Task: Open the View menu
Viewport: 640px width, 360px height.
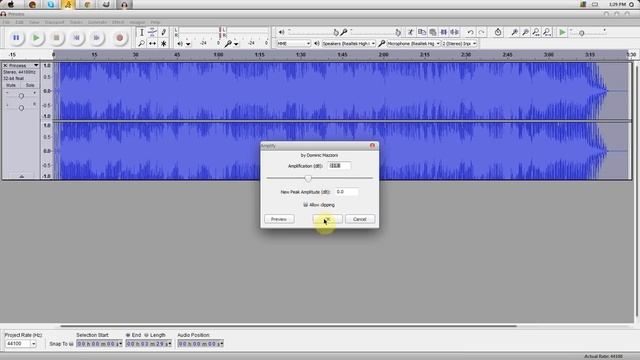Action: click(x=34, y=22)
